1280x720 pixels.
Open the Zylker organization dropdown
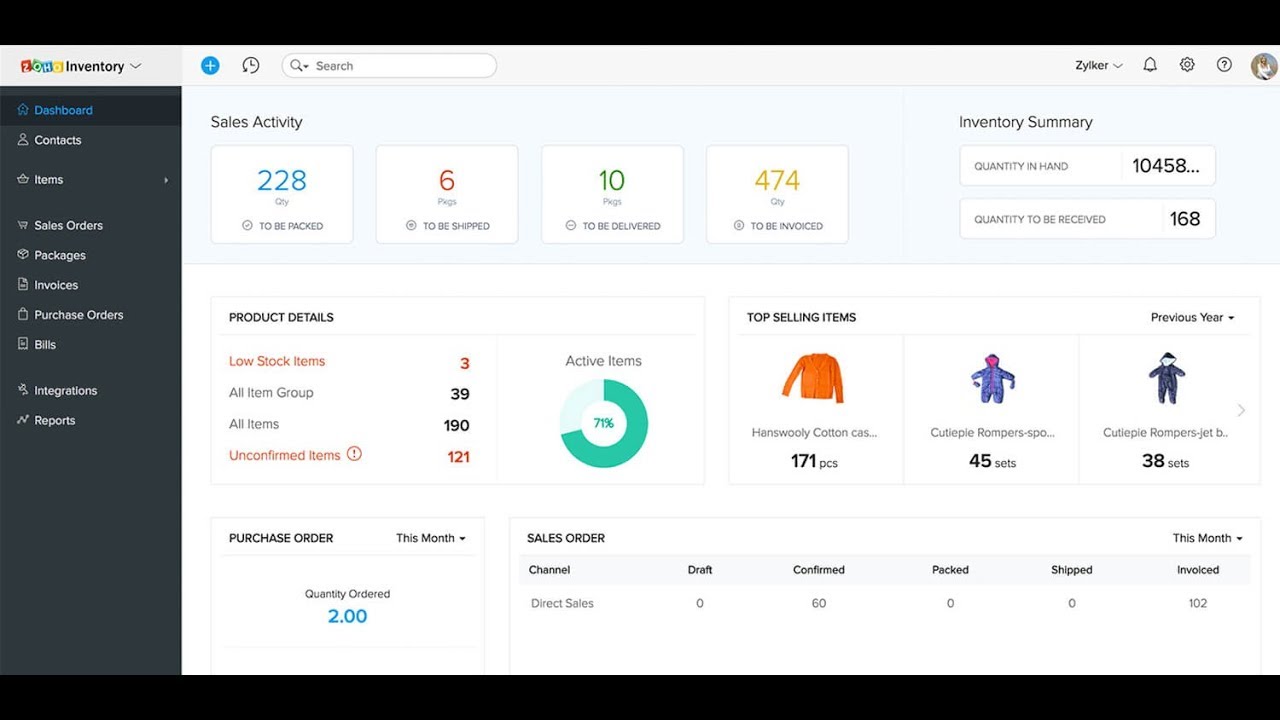click(x=1097, y=64)
